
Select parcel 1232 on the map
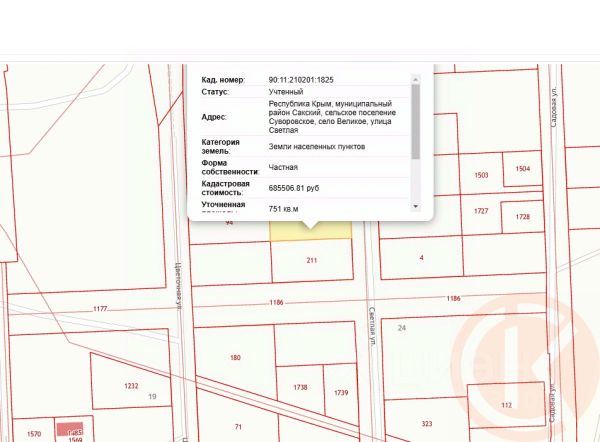(x=131, y=386)
